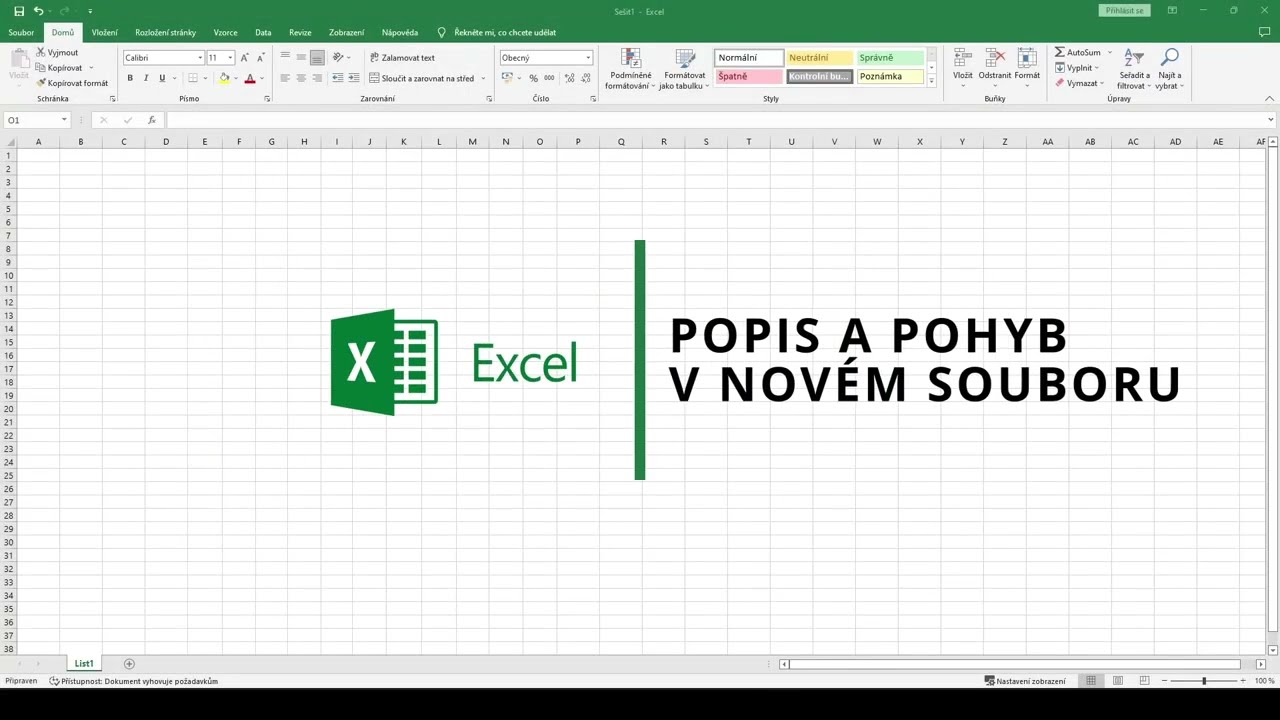
Task: Open Vyplnit fill menu
Action: click(1076, 68)
